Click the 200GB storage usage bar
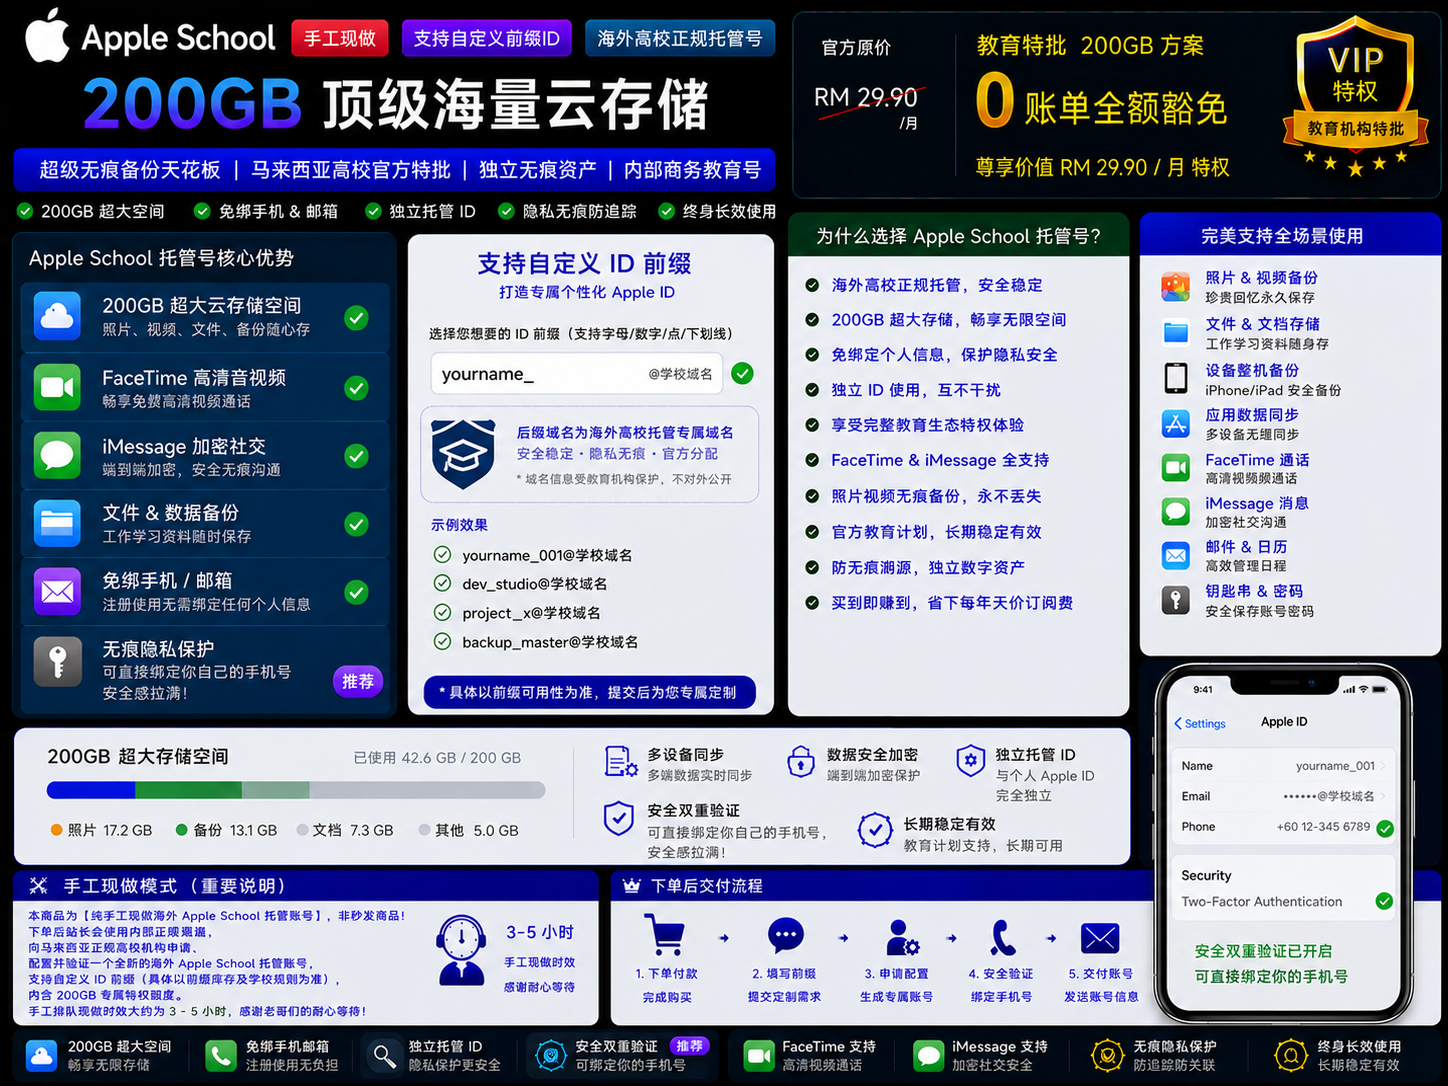Screen dimensions: 1448x1086 pyautogui.click(x=296, y=790)
